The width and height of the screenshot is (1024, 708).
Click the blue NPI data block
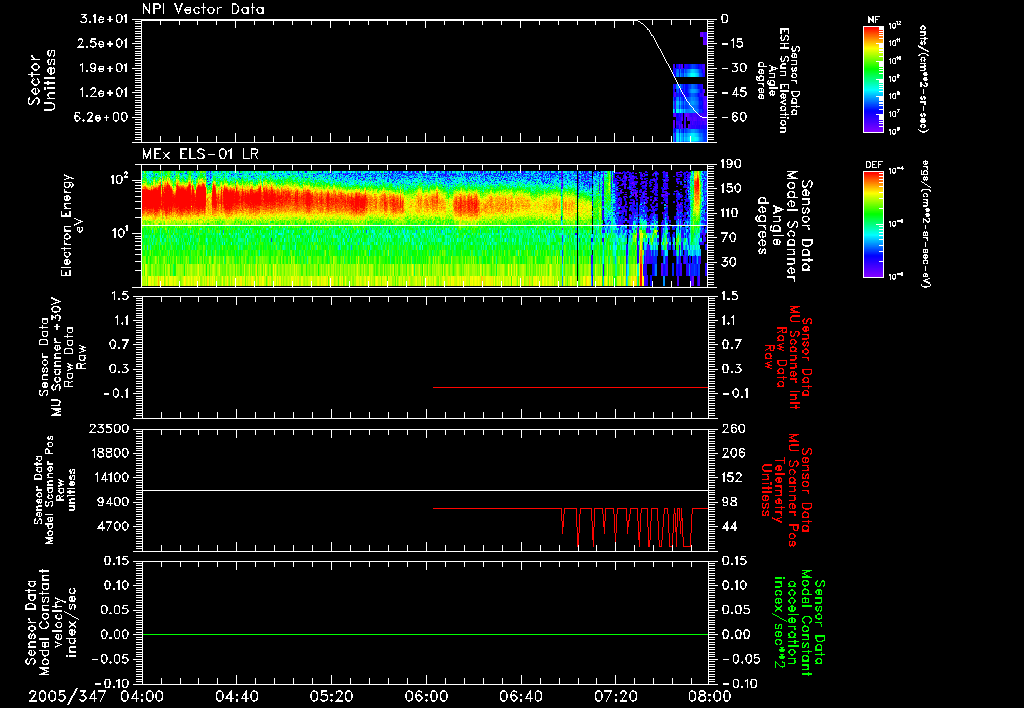coord(690,103)
